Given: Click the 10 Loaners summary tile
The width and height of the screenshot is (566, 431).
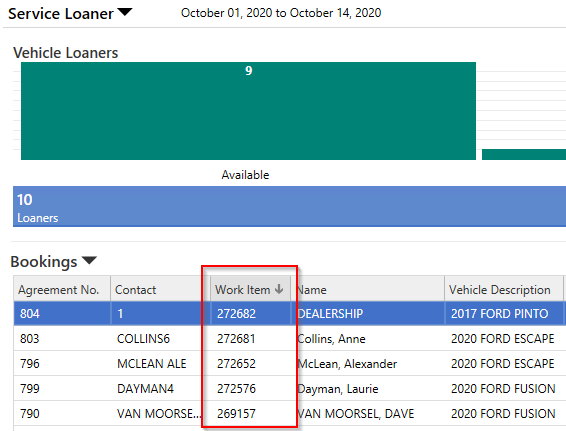Looking at the screenshot, I should click(x=289, y=206).
